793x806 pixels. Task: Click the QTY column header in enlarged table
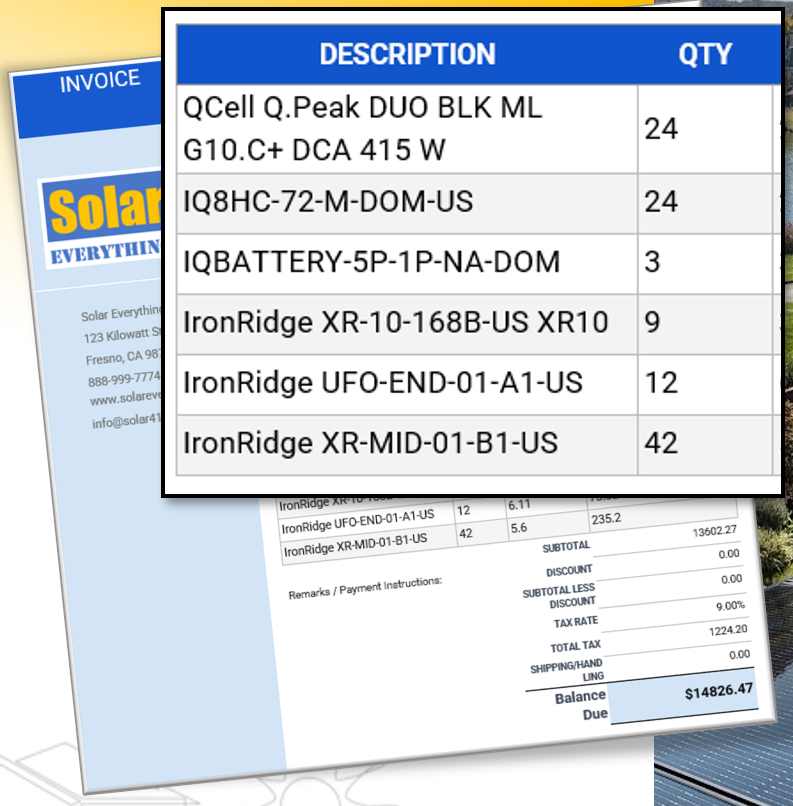coord(705,54)
